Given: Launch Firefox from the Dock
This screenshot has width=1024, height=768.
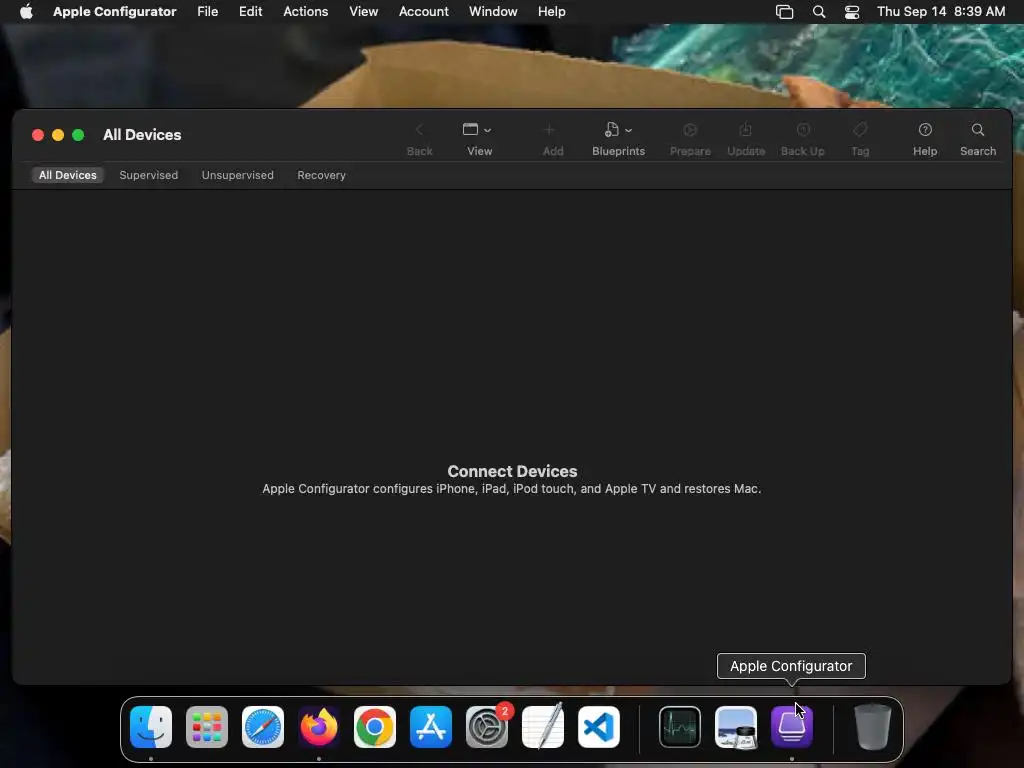Looking at the screenshot, I should coord(319,727).
